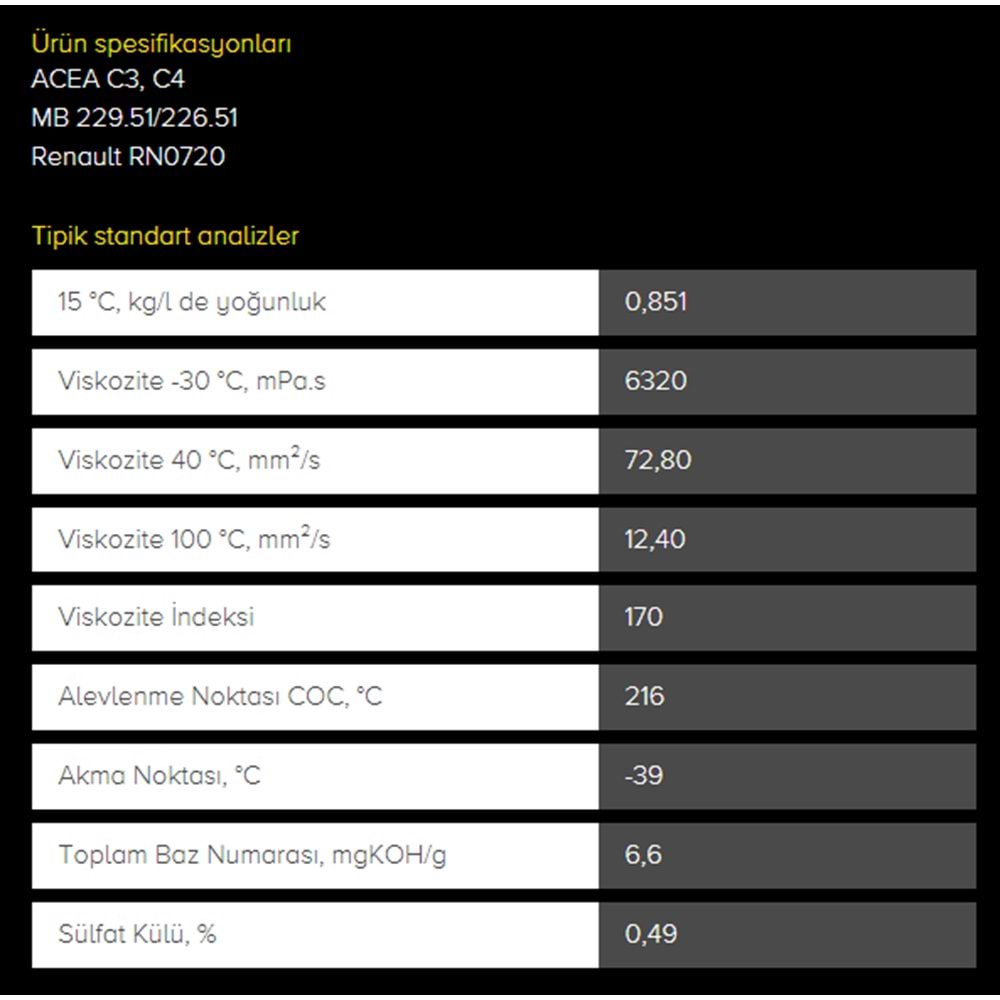This screenshot has width=1000, height=1000.
Task: Select the 'Viskozite 100 °C' row label
Action: (x=194, y=538)
